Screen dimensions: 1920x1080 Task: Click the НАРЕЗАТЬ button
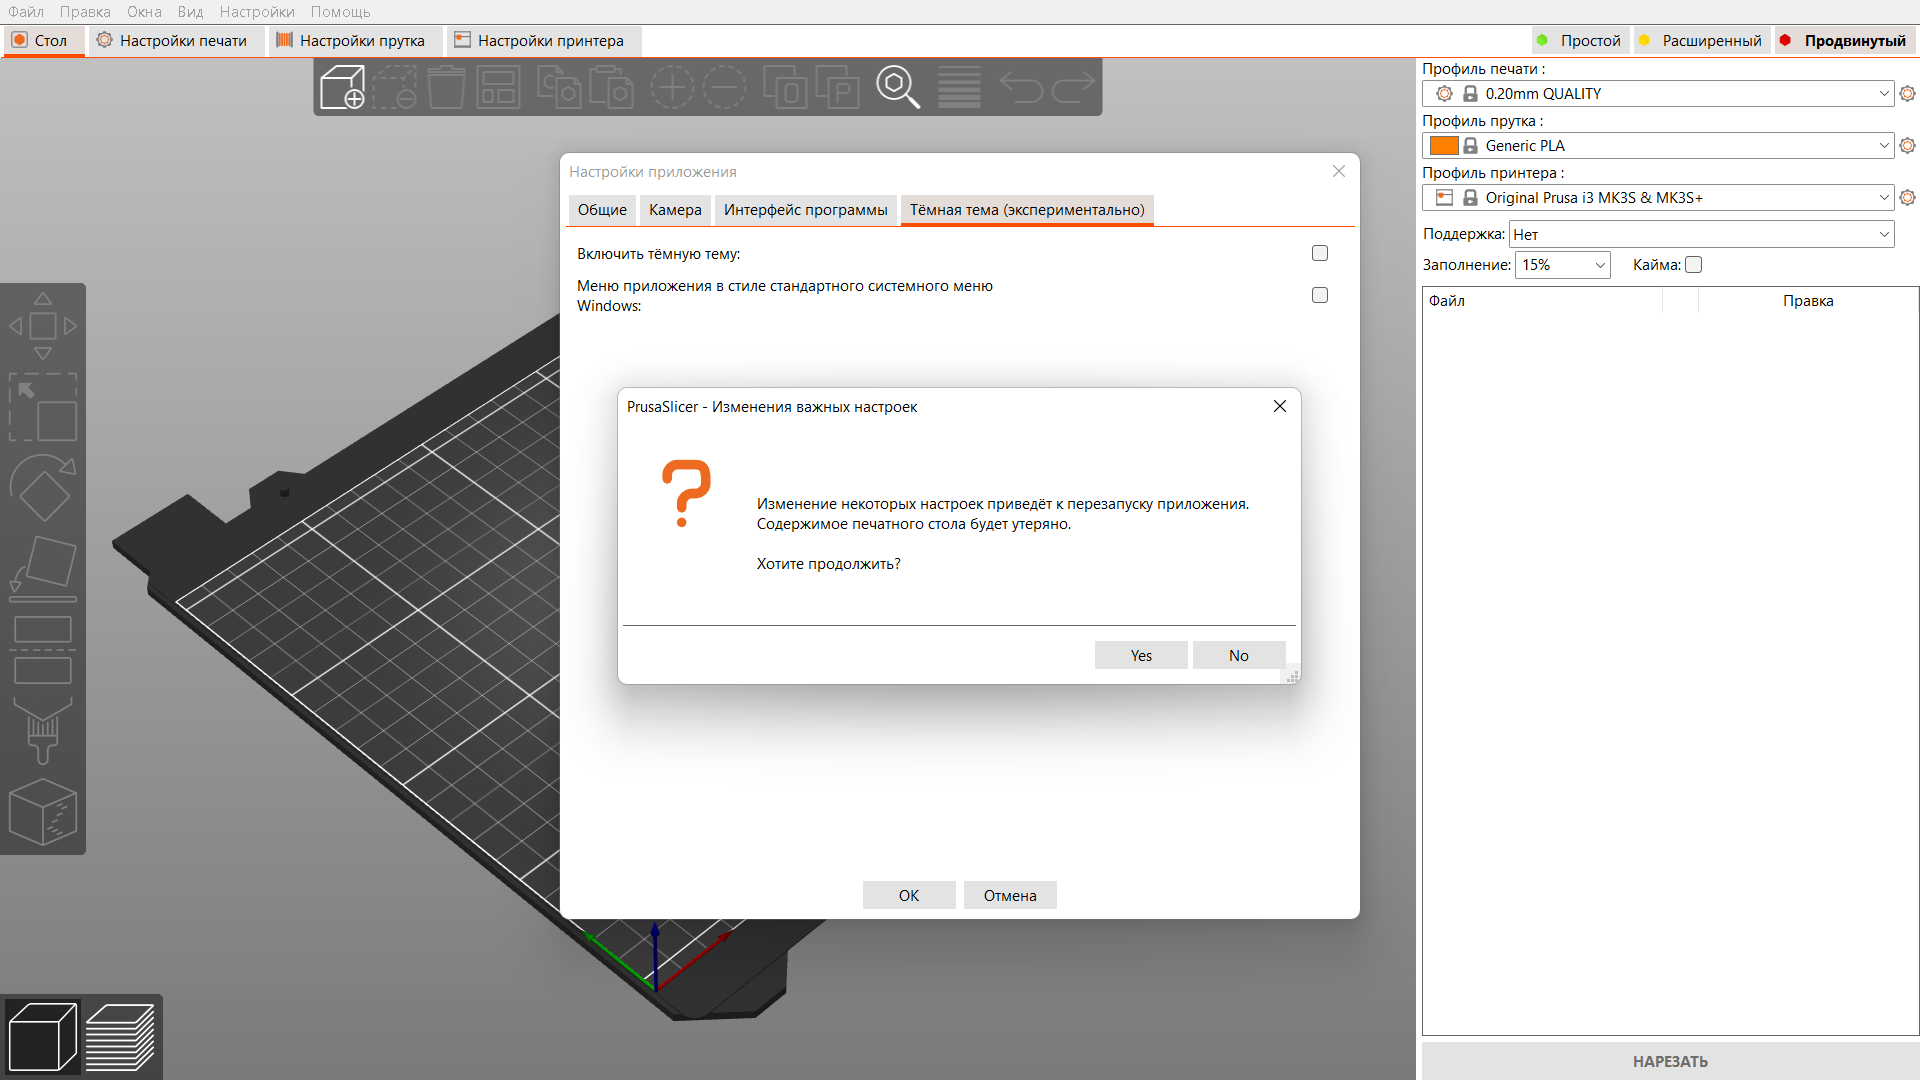point(1669,1061)
